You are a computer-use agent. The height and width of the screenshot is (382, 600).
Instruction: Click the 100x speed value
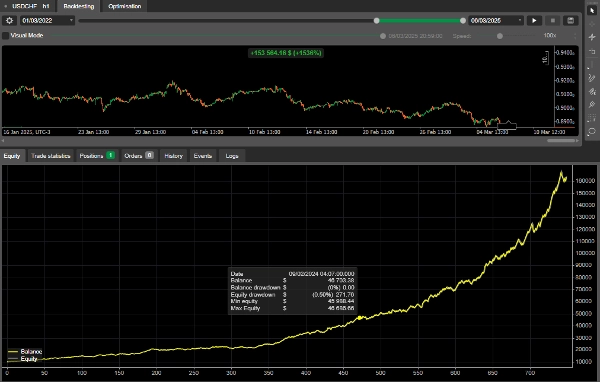[x=549, y=36]
